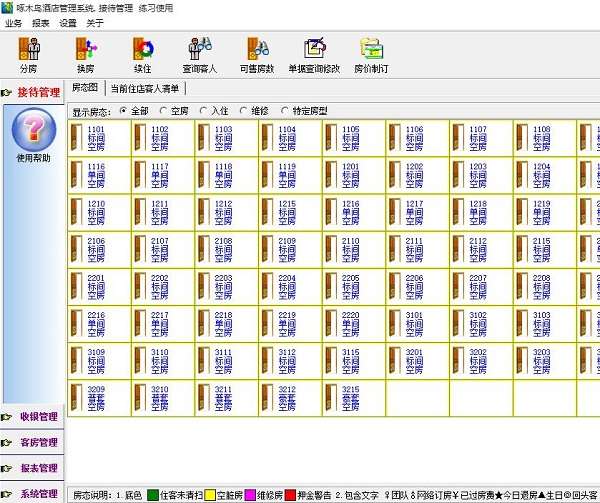This screenshot has width=600, height=503.
Task: Click room 3111 标间 空房 text
Action: point(223,361)
